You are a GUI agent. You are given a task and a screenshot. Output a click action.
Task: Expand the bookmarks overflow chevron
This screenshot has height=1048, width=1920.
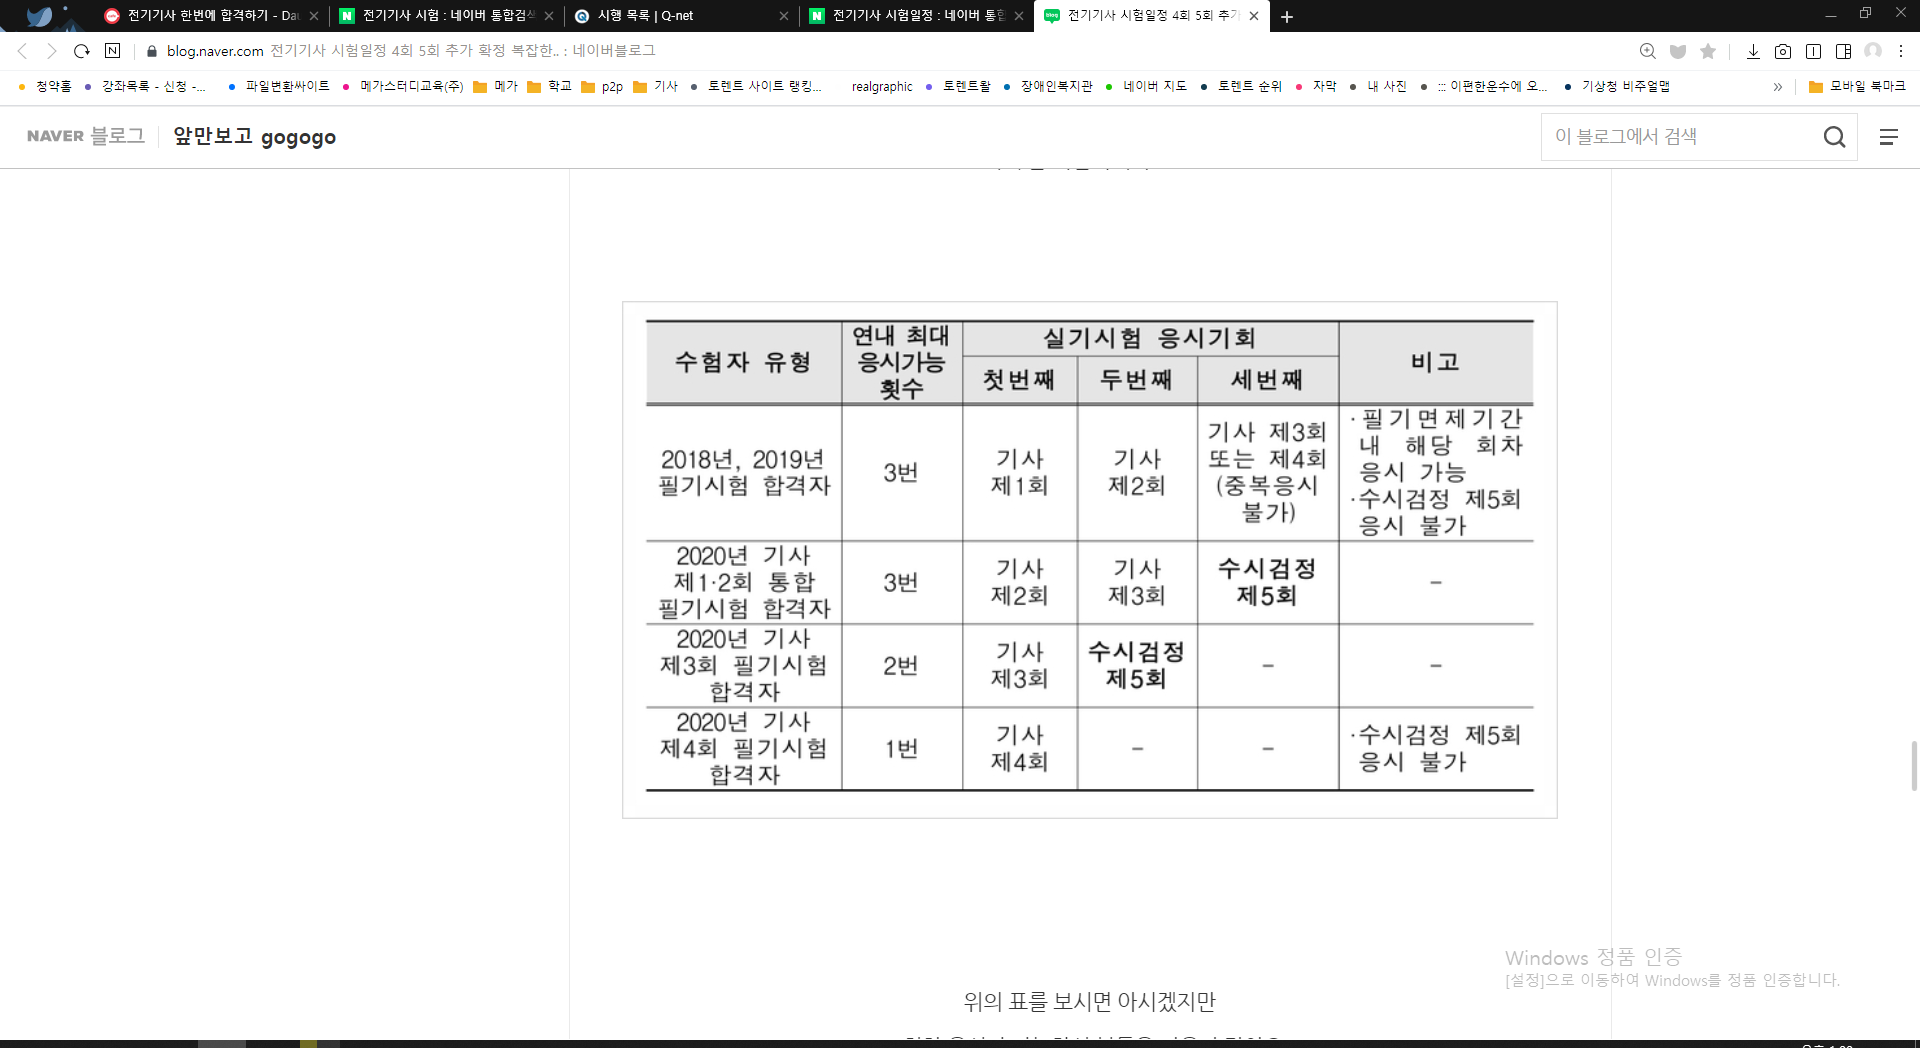coord(1779,87)
